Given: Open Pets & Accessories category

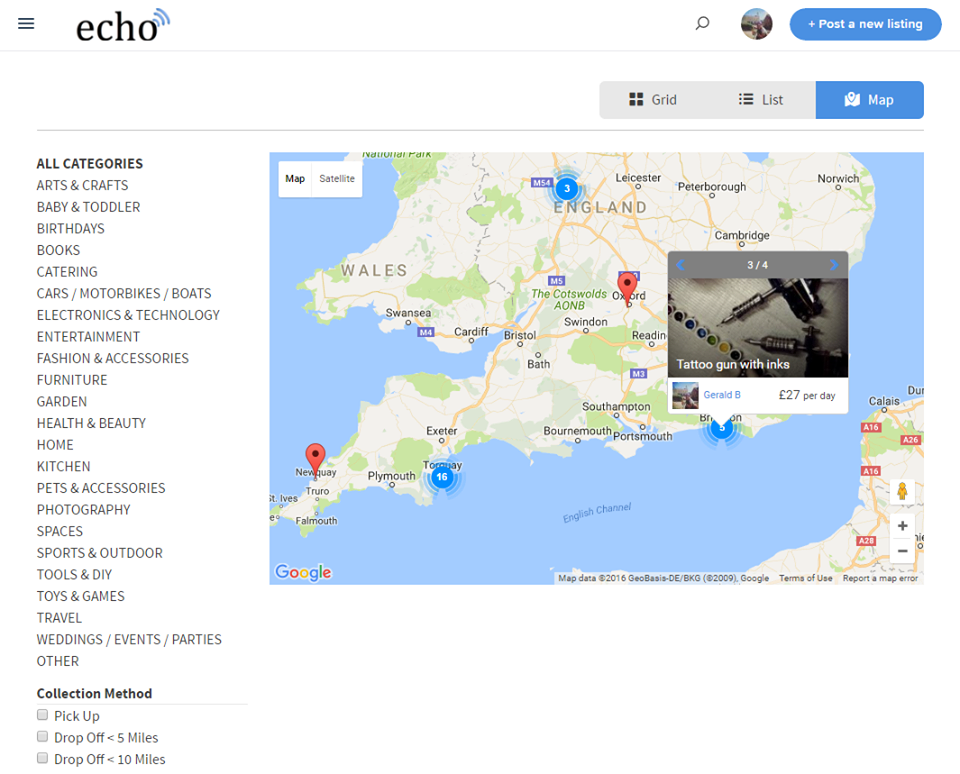Looking at the screenshot, I should pyautogui.click(x=101, y=488).
